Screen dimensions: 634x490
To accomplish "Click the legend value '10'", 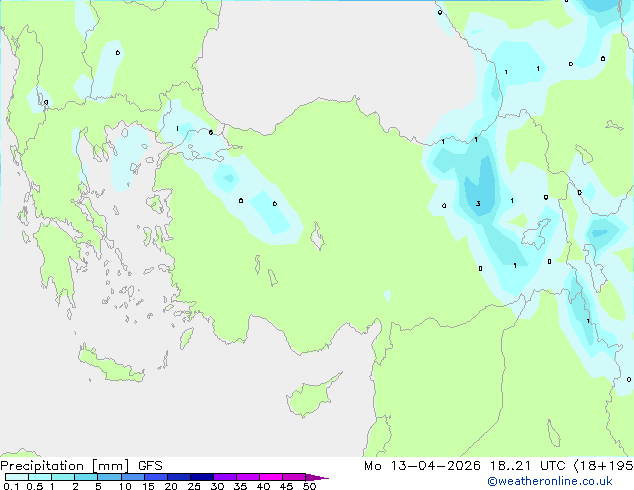I will pos(125,486).
